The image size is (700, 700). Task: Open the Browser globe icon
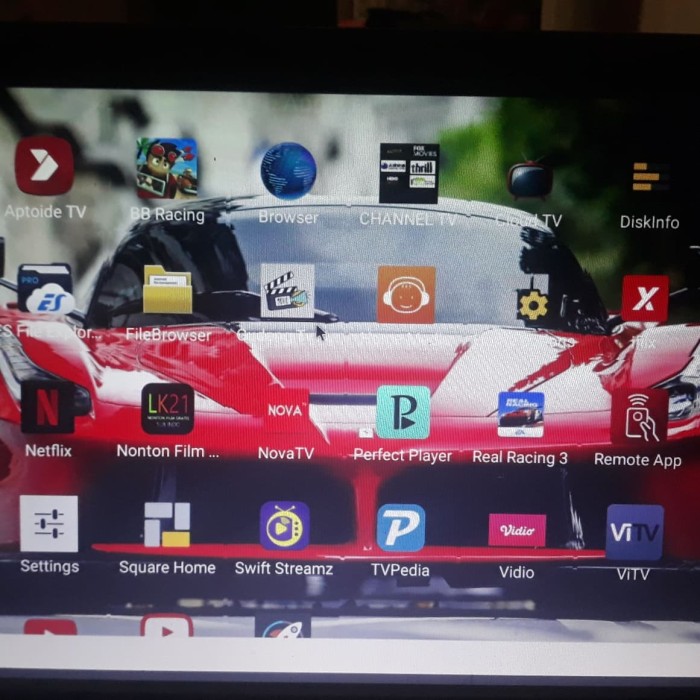coord(288,170)
